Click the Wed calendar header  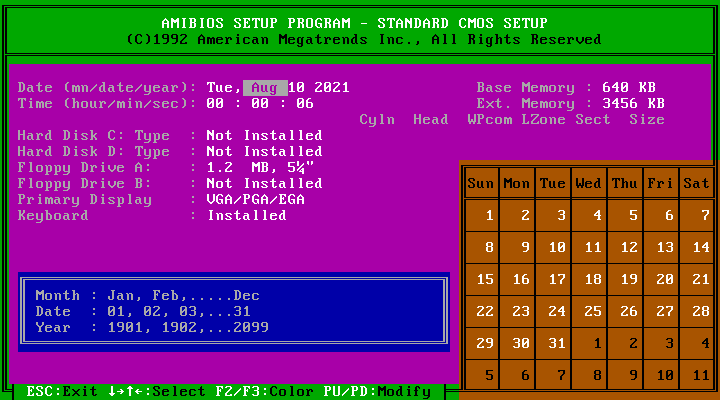coord(589,183)
